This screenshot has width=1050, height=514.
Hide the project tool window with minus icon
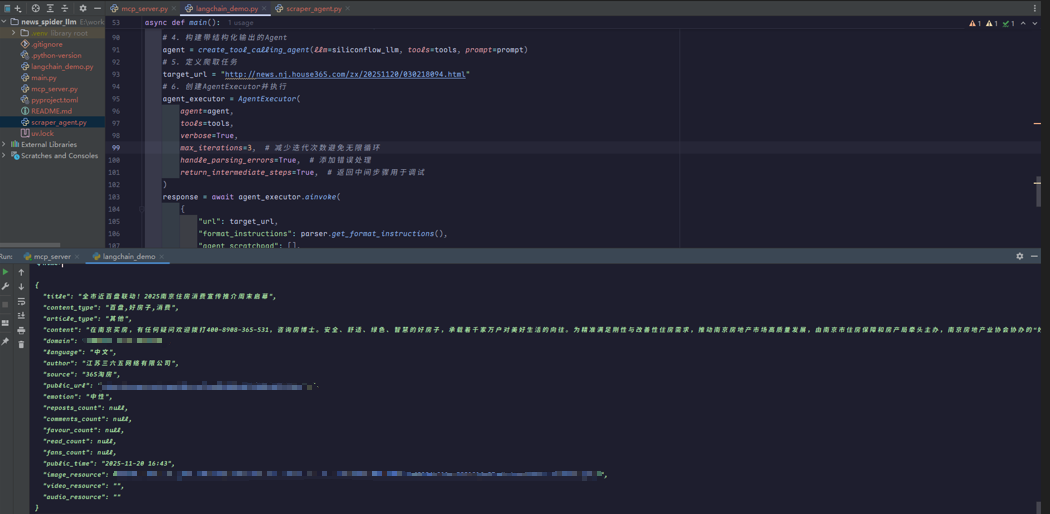pyautogui.click(x=97, y=9)
